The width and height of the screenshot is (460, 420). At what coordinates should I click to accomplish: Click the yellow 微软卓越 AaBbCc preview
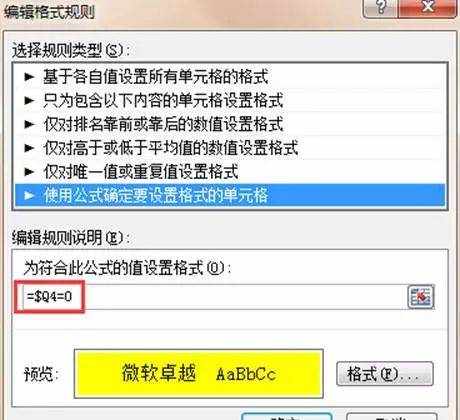(x=199, y=373)
